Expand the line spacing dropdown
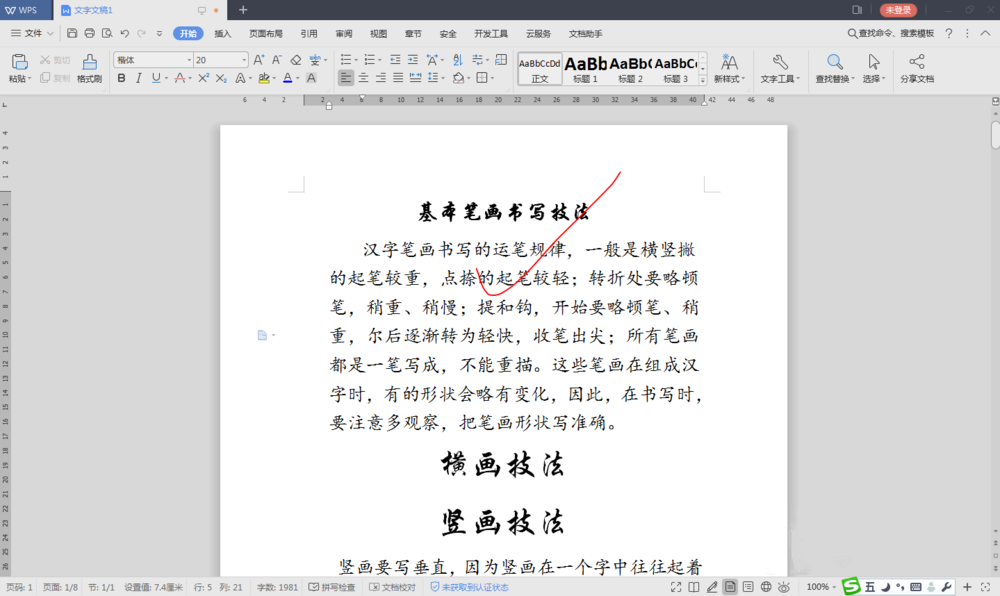Viewport: 1000px width, 596px height. tap(442, 78)
